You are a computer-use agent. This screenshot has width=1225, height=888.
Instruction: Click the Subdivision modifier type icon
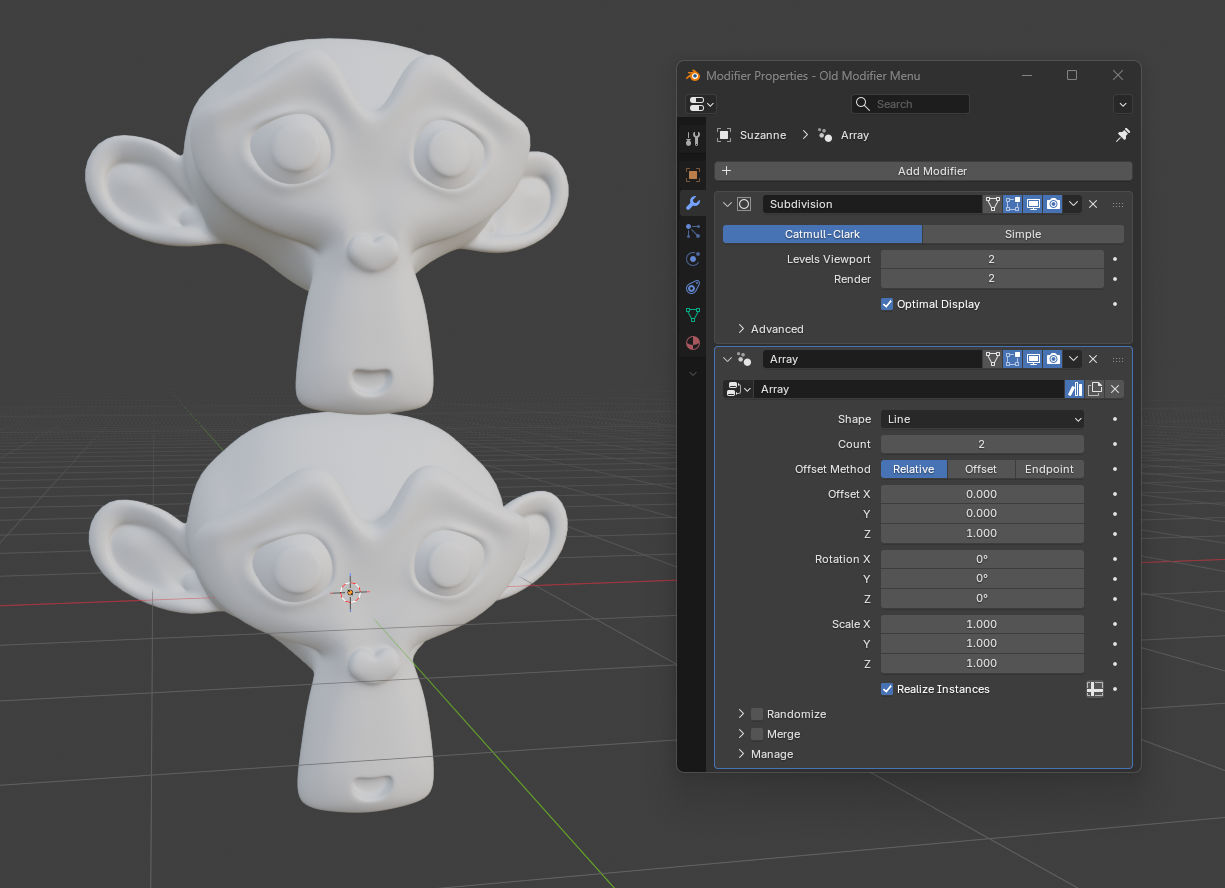(x=744, y=204)
